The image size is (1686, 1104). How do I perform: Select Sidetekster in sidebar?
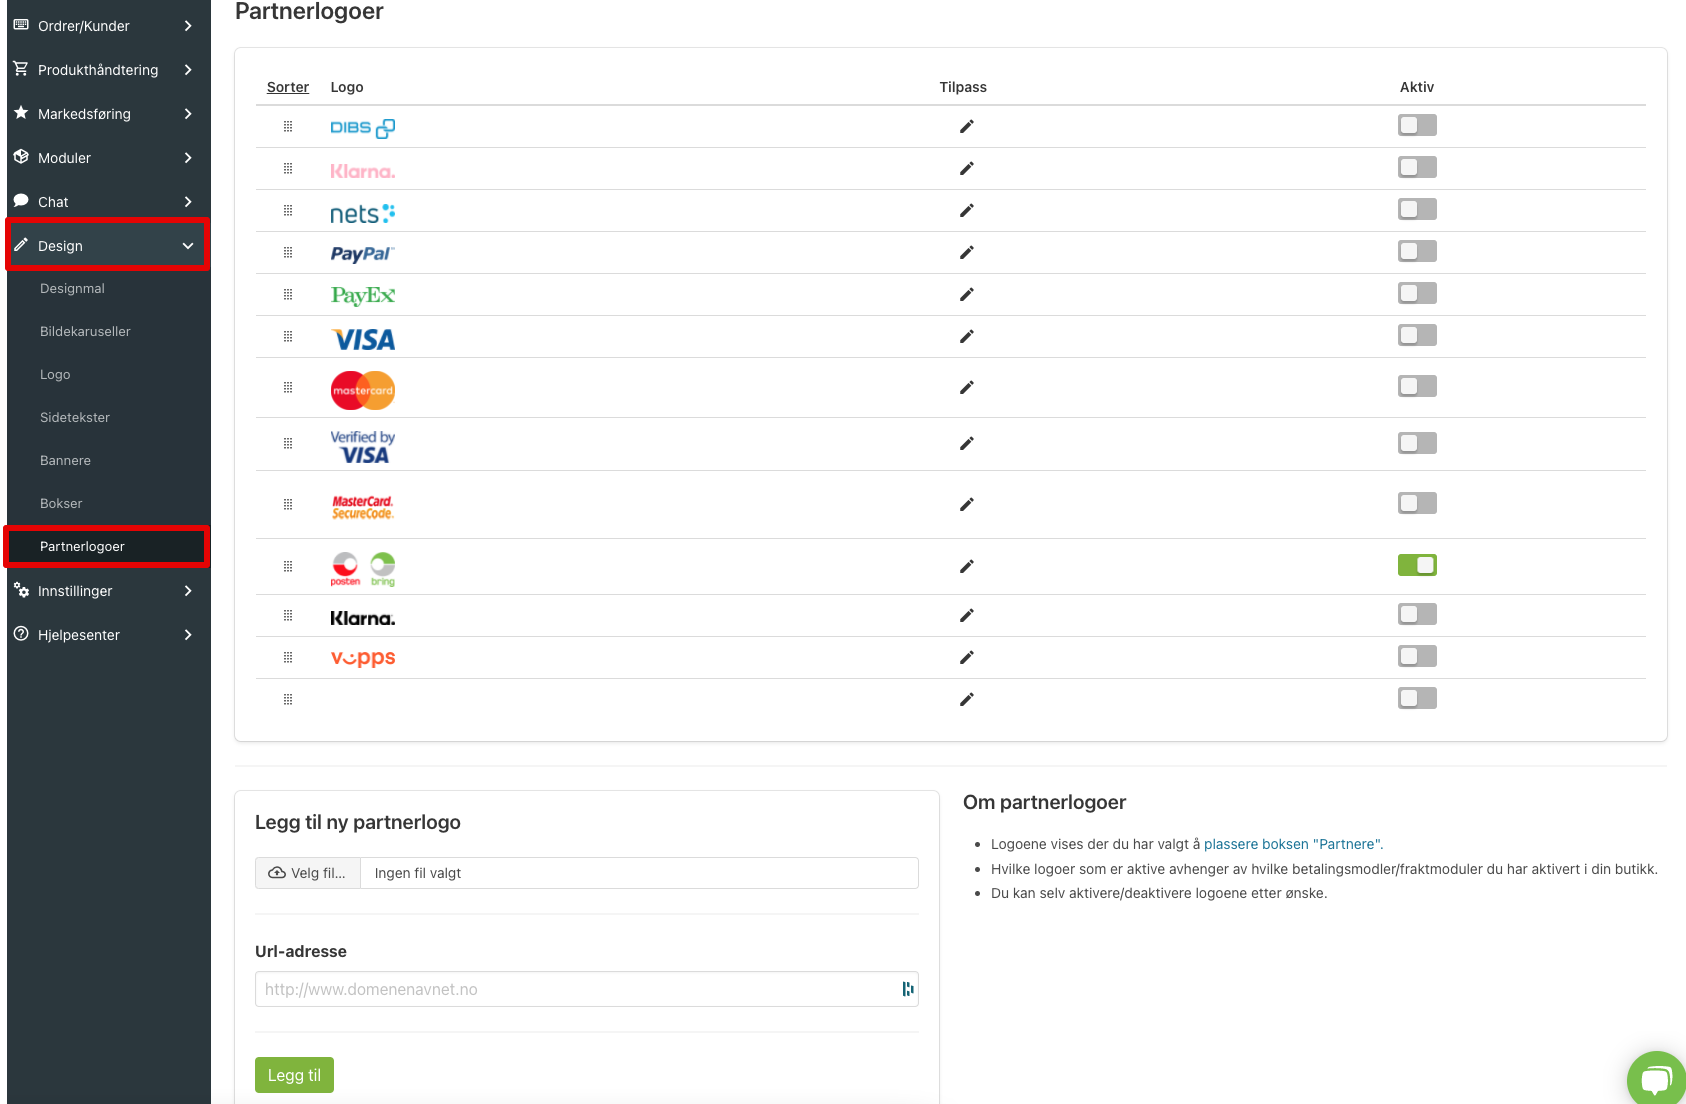pos(75,418)
